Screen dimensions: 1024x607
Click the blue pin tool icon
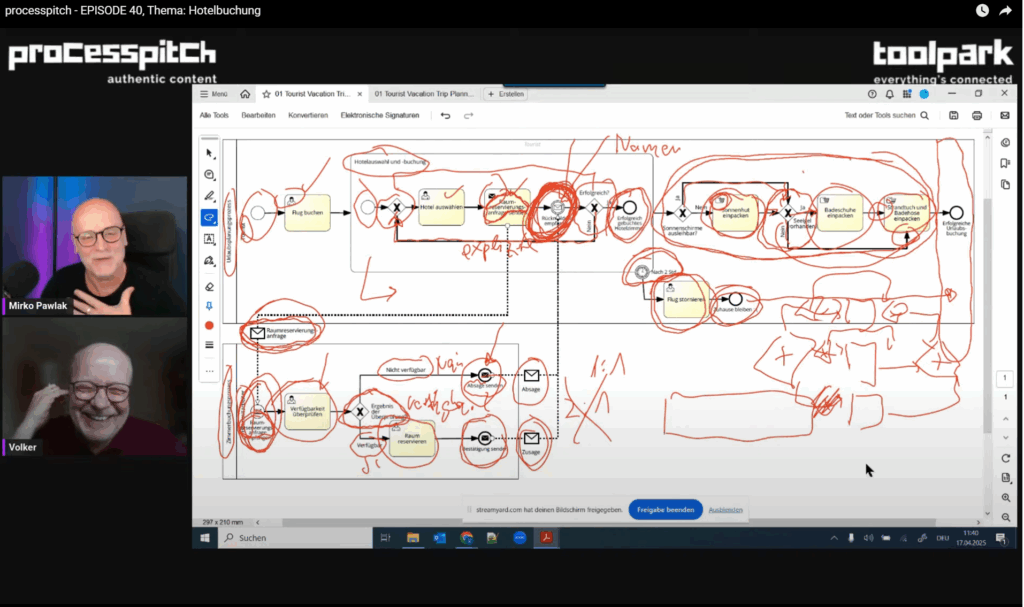209,306
